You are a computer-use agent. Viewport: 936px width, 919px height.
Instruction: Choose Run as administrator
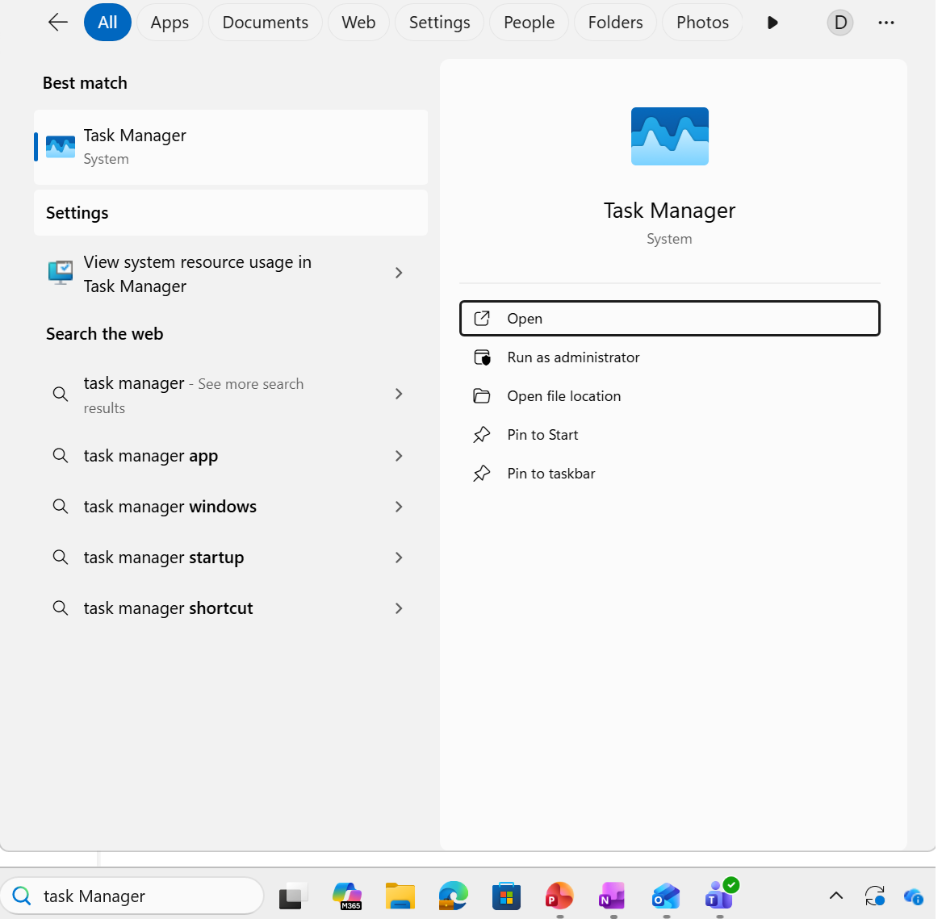pyautogui.click(x=669, y=357)
